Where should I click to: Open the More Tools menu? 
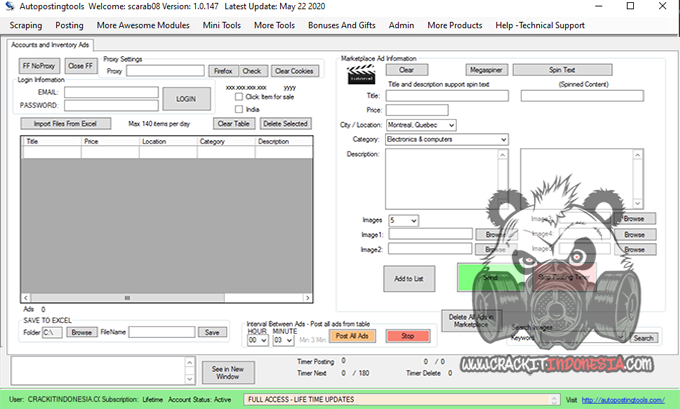click(x=275, y=25)
